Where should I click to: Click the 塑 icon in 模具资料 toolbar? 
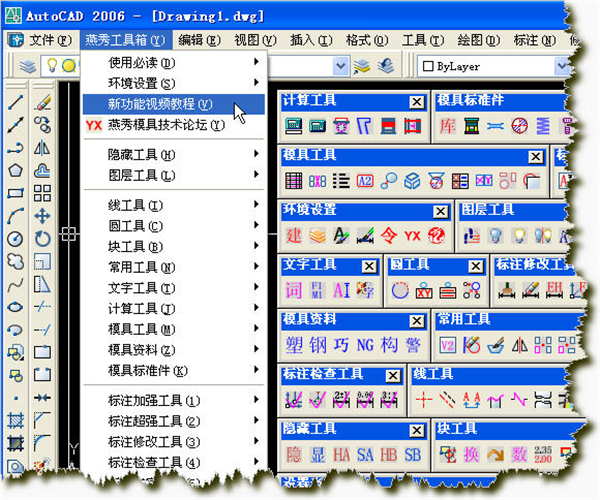293,344
